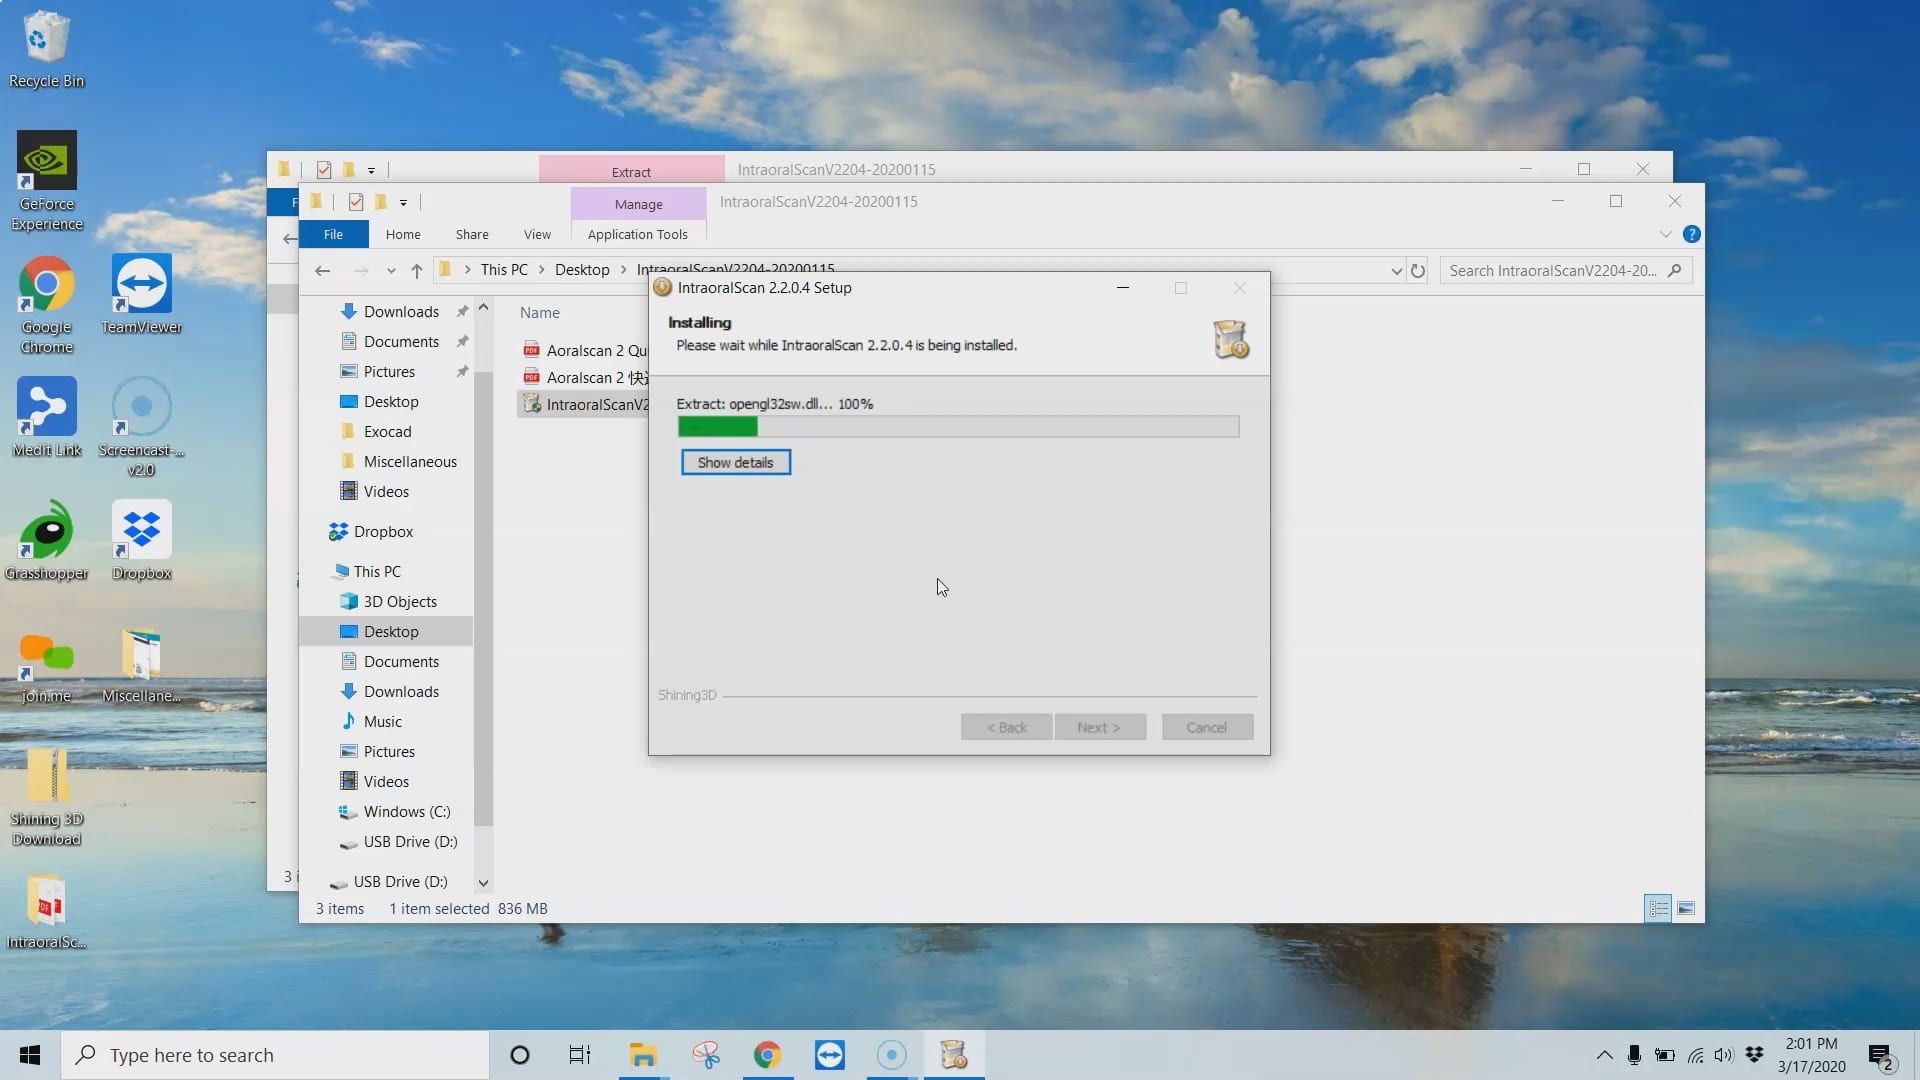The height and width of the screenshot is (1080, 1920).
Task: Select Downloads in Quick access
Action: (401, 312)
